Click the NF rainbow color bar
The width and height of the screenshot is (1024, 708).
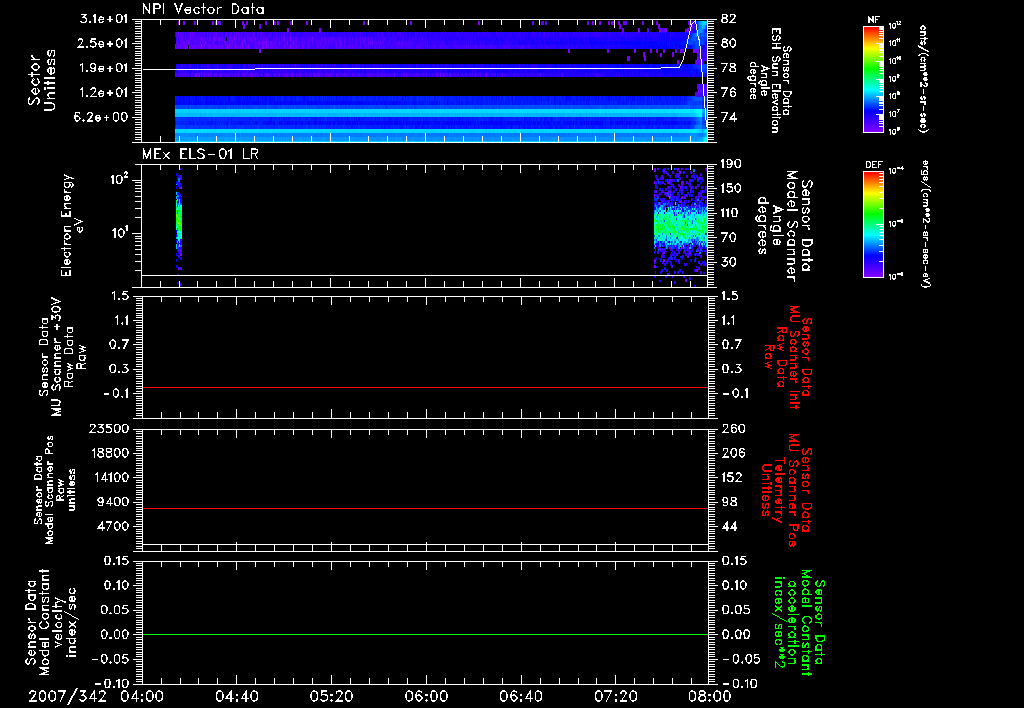pos(874,79)
